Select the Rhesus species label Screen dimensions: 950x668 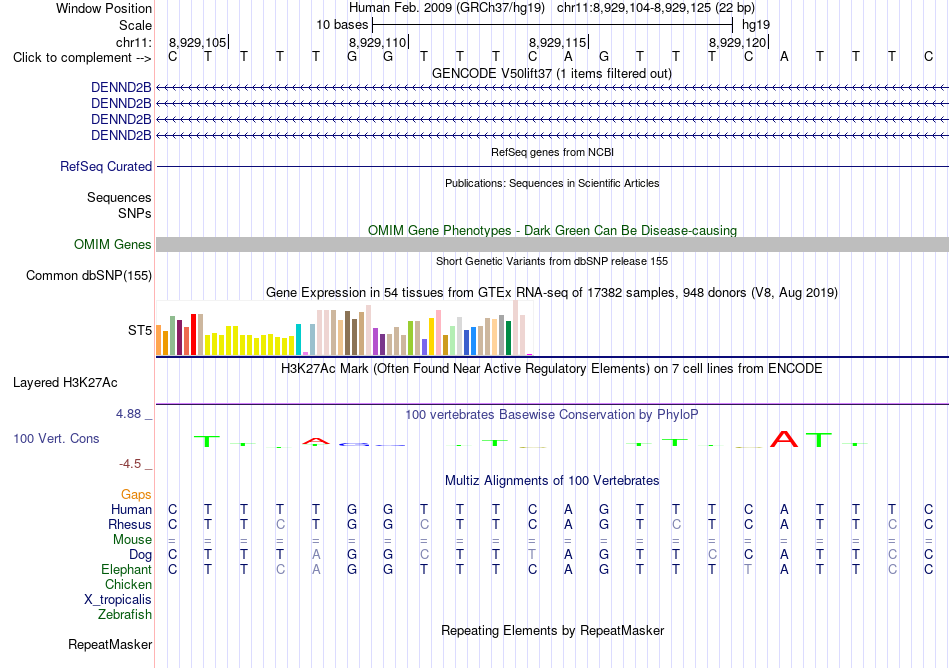pyautogui.click(x=130, y=524)
